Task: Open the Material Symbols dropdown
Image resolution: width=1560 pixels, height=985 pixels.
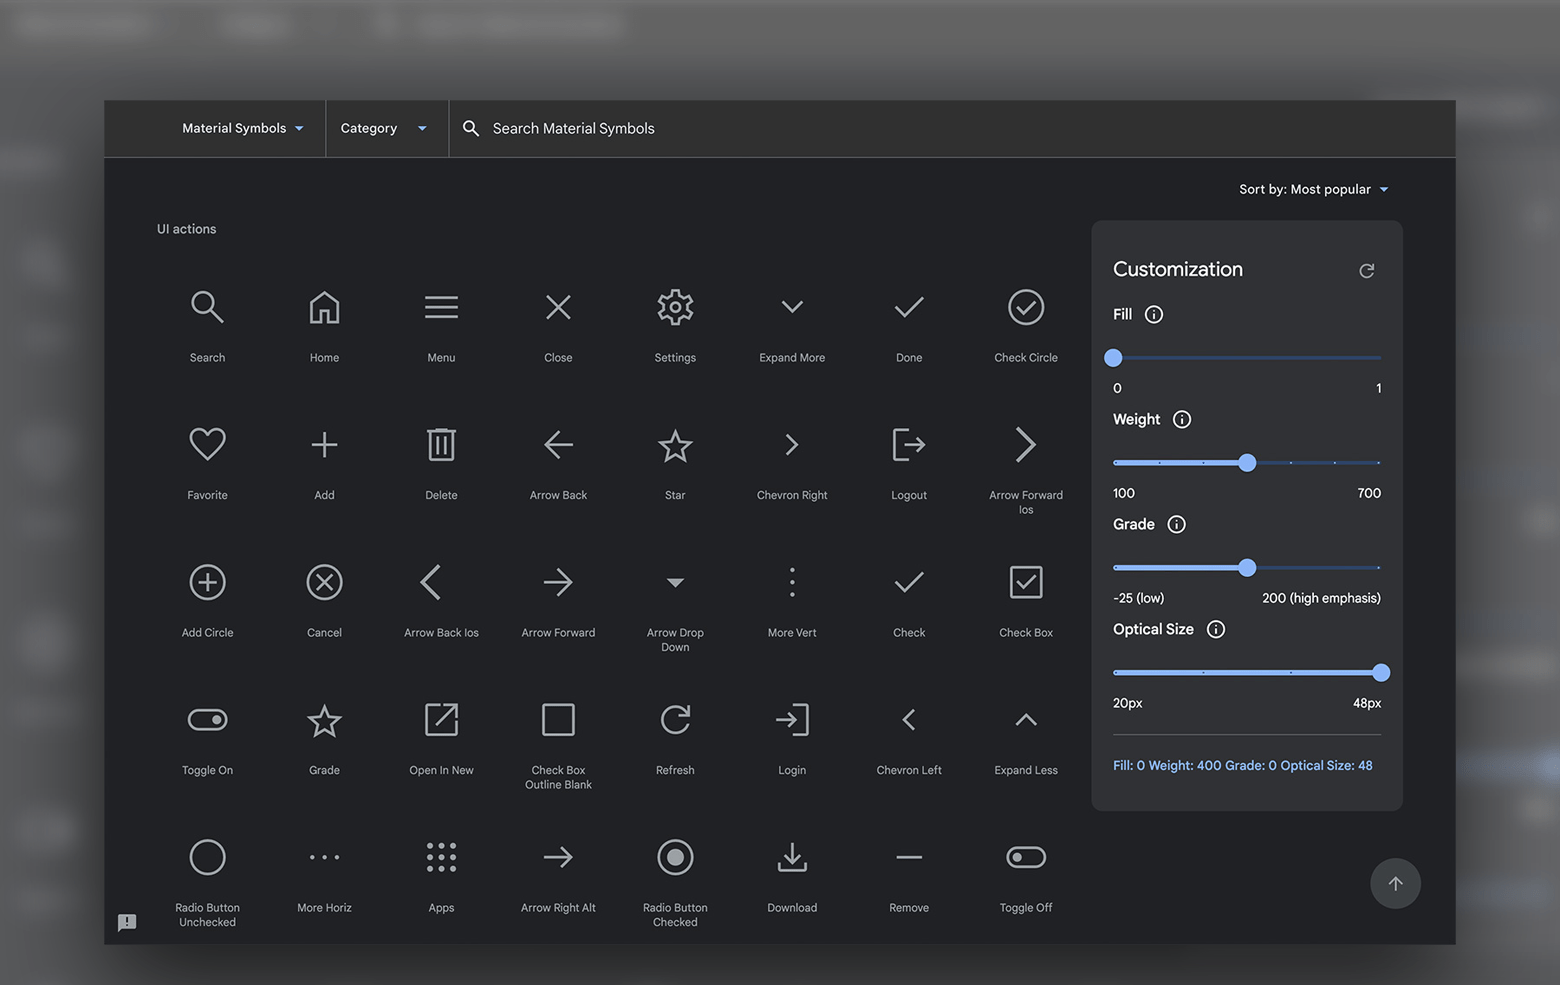Action: point(242,128)
